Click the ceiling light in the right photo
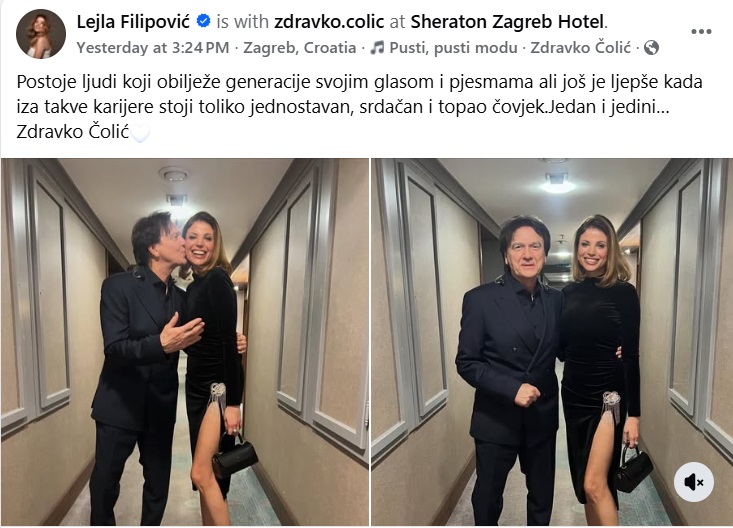Viewport: 733px width, 528px height. (x=557, y=184)
